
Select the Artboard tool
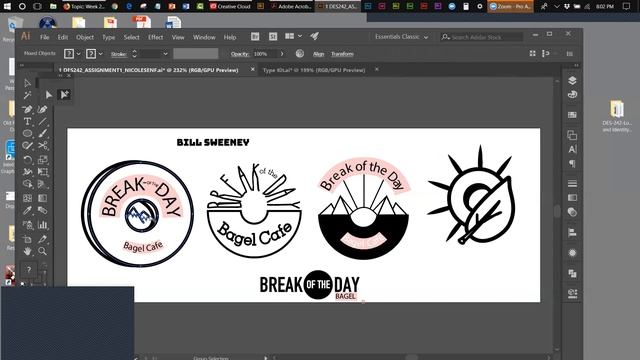click(27, 239)
